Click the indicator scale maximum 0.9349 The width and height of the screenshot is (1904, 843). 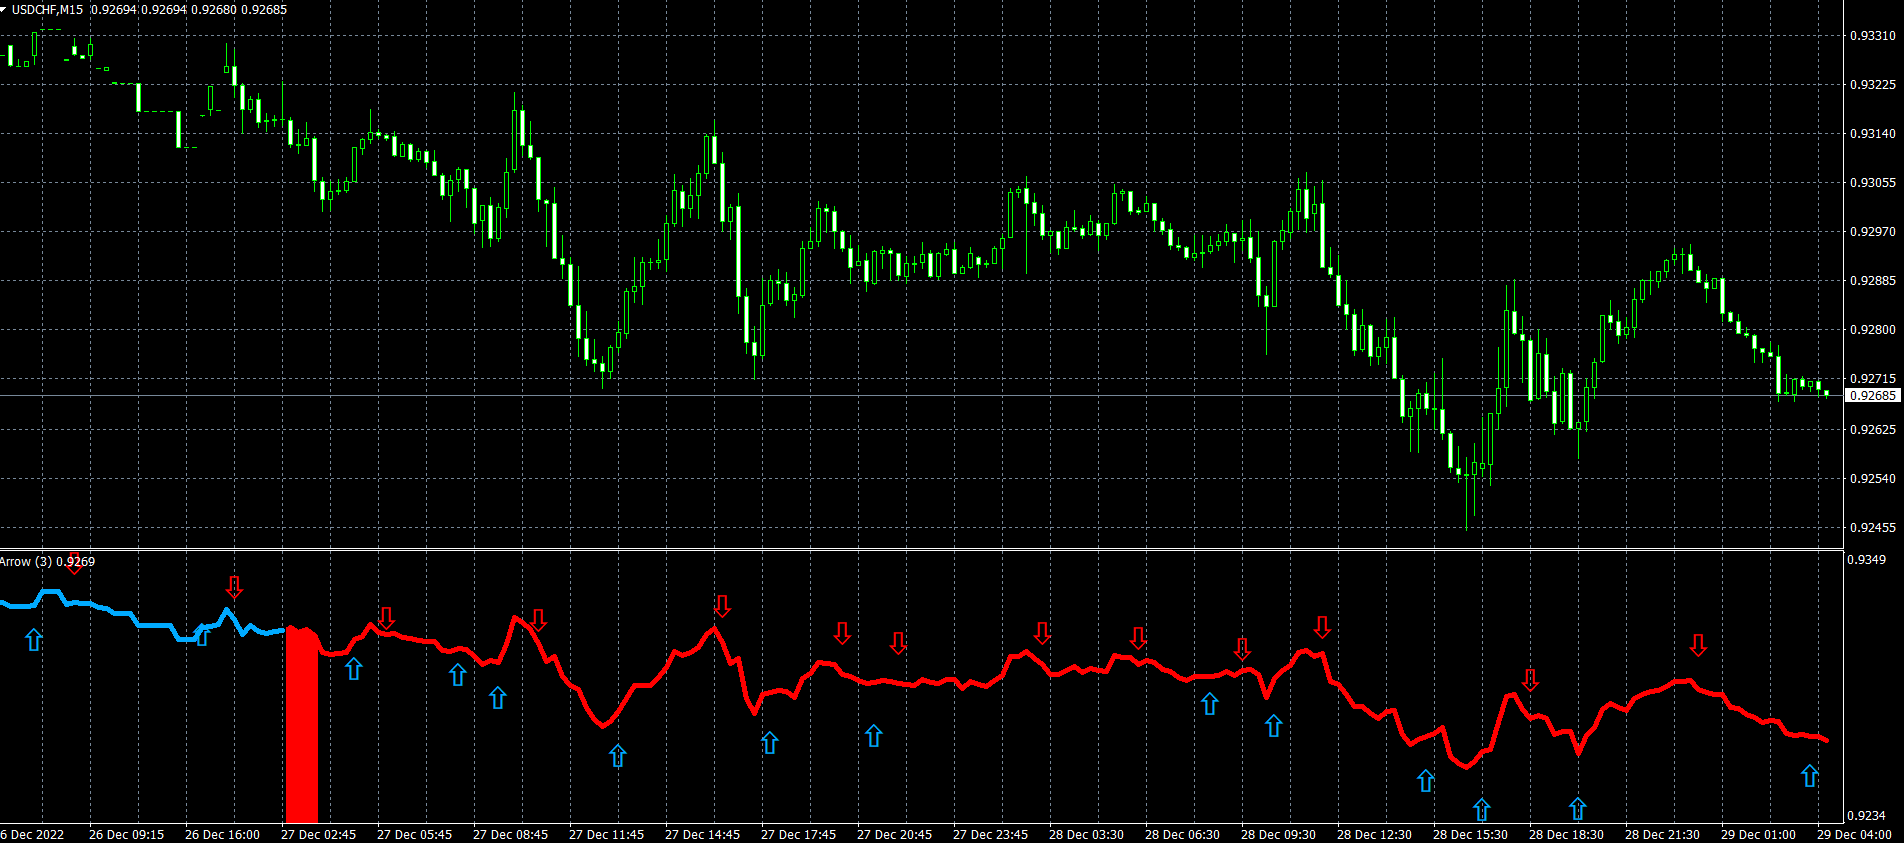(1868, 560)
